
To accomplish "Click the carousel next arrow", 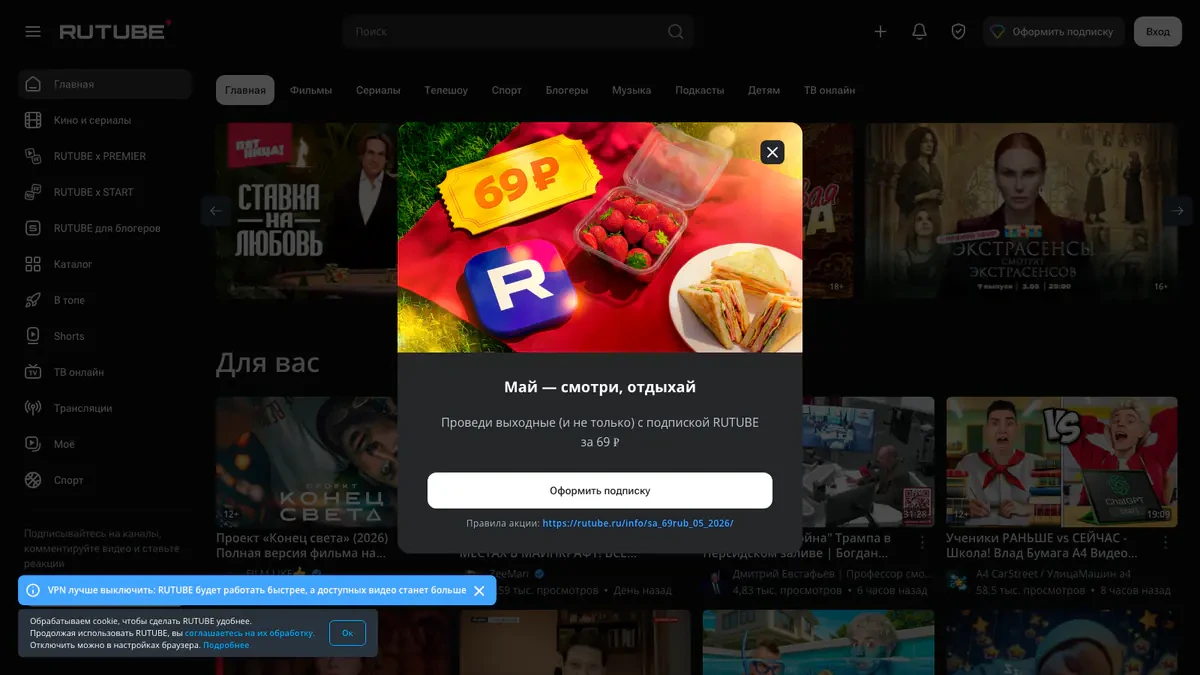I will (x=1178, y=211).
